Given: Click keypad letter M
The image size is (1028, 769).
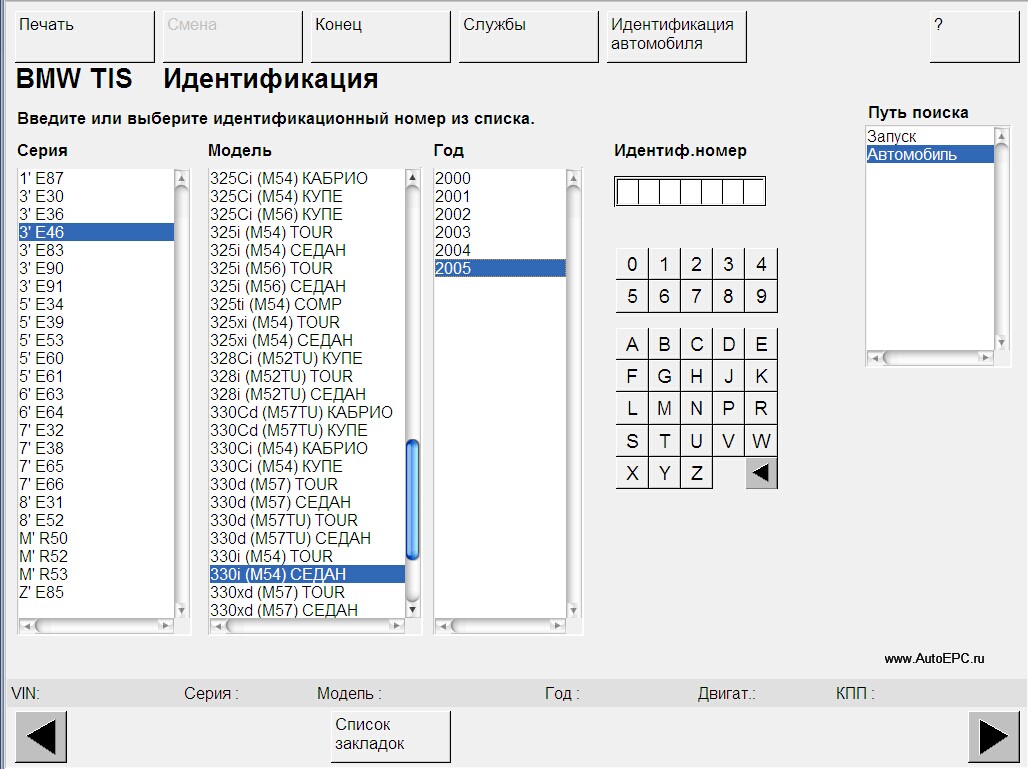Looking at the screenshot, I should 664,408.
